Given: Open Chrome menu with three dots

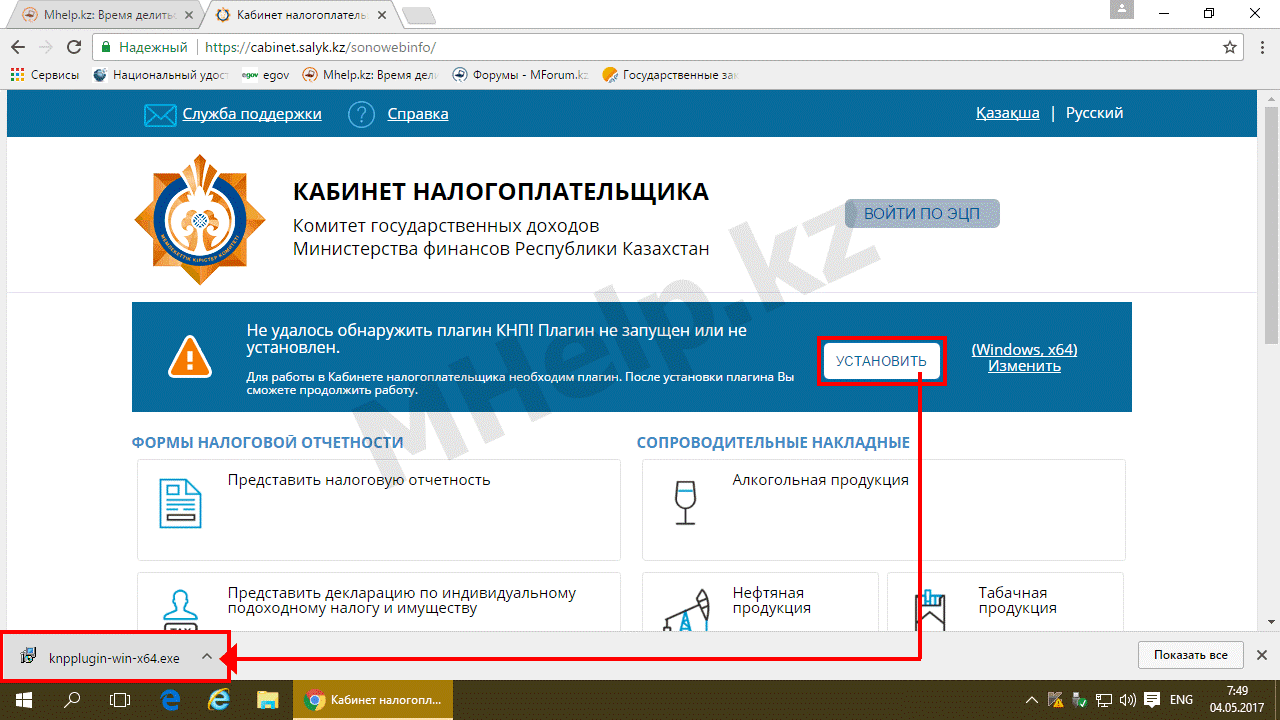Looking at the screenshot, I should (1263, 47).
